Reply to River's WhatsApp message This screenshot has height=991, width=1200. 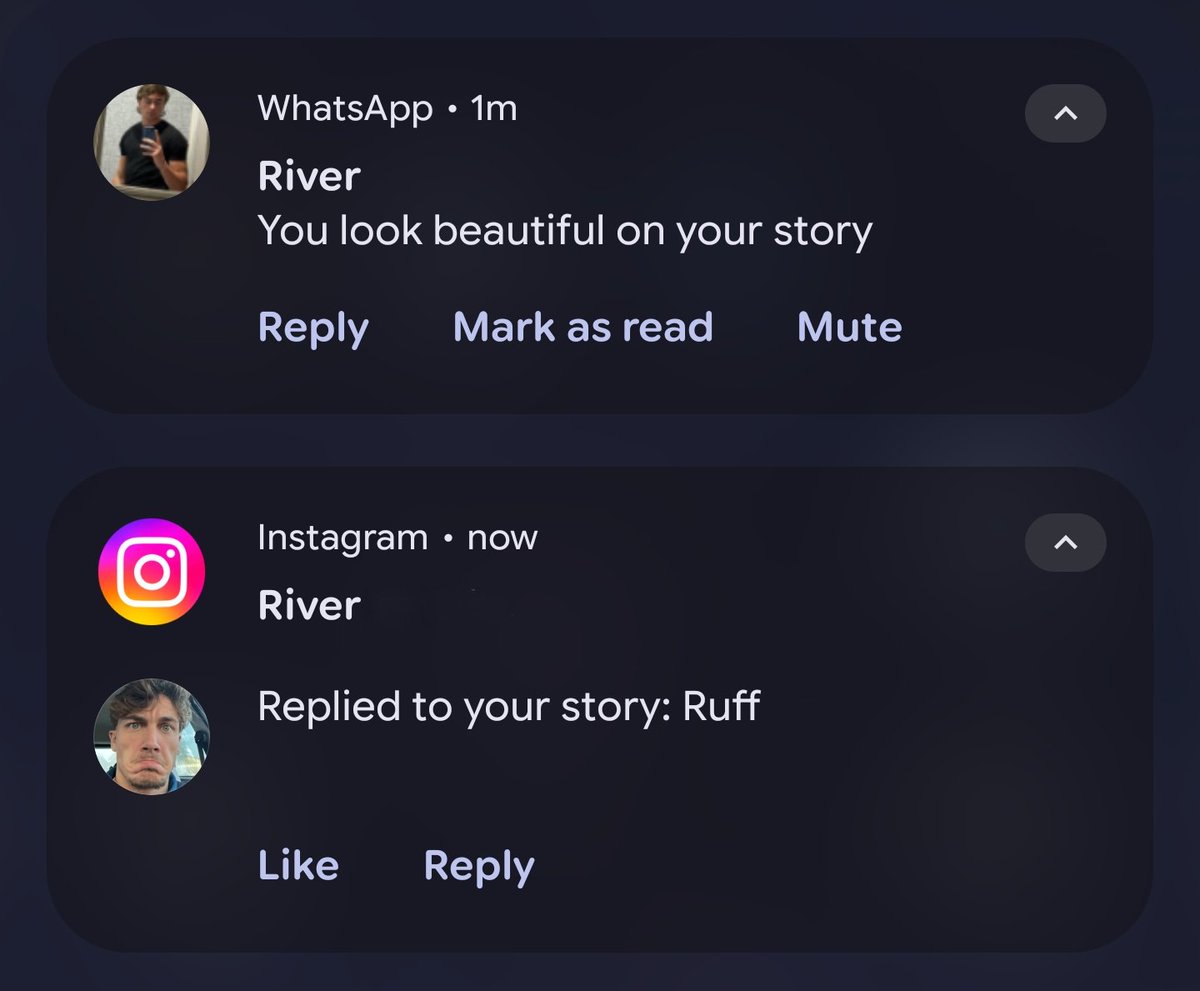coord(313,328)
